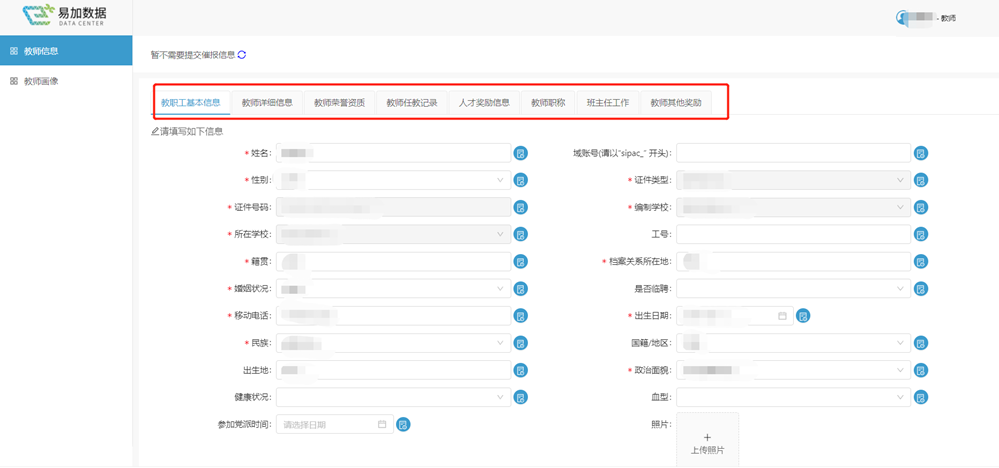The image size is (999, 468).
Task: Click the blue icon next to 参加党派时间
Action: tap(403, 424)
